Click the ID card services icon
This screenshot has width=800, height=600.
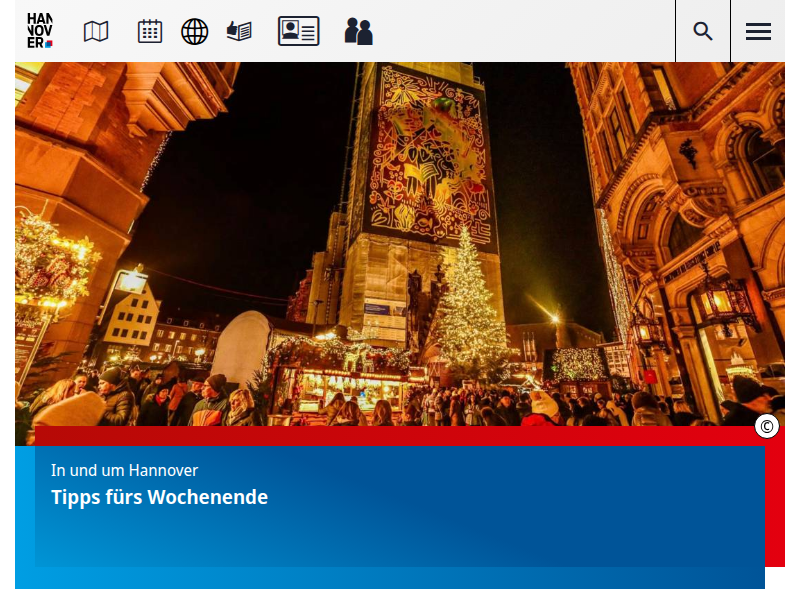pos(298,31)
